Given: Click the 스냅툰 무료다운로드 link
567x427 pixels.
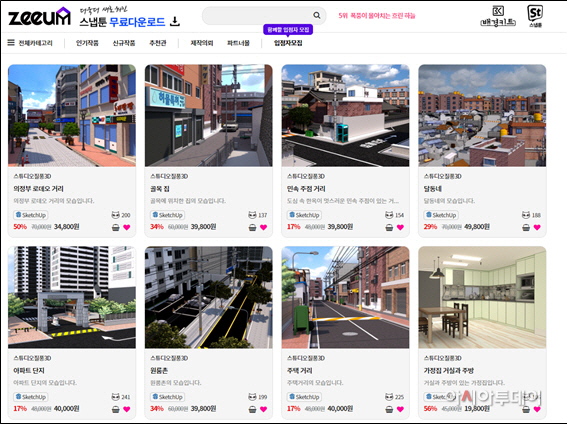Looking at the screenshot, I should tap(122, 22).
